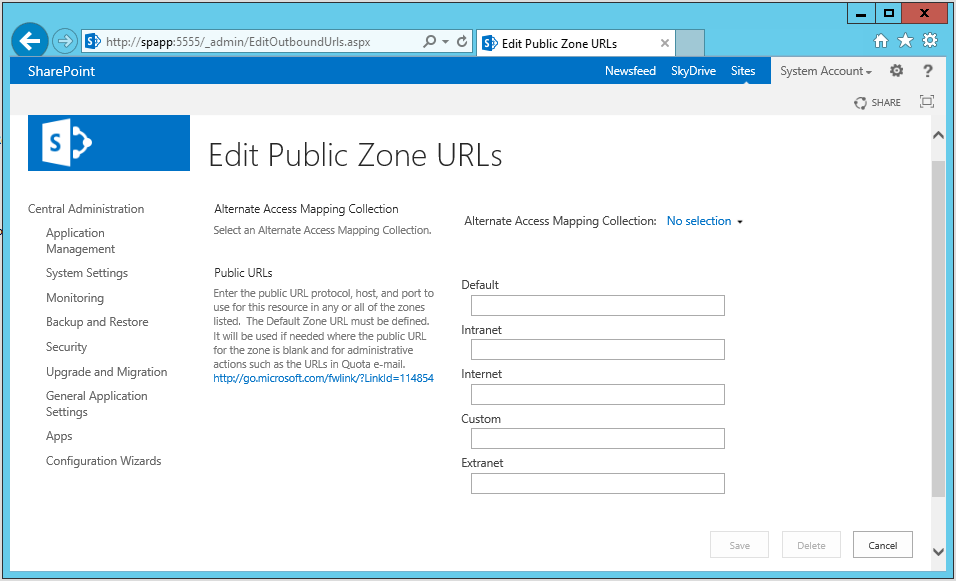Click the SharePoint brand text in the suite bar
The image size is (956, 581).
tap(62, 71)
